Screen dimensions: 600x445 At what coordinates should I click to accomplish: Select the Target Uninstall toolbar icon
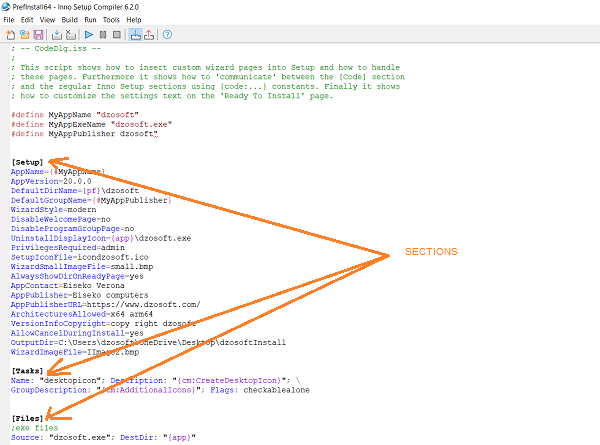point(149,35)
